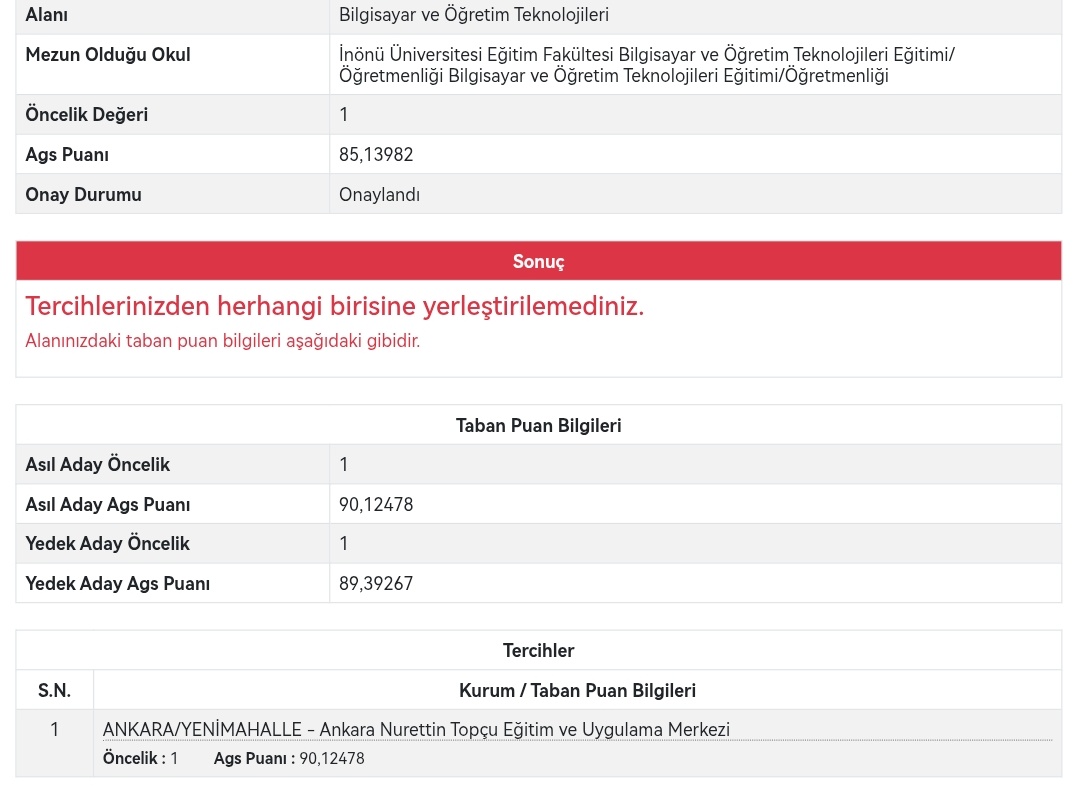The width and height of the screenshot is (1080, 802).
Task: Click 'Alanınızdaki taban puan bilgileri' notice text
Action: [222, 340]
